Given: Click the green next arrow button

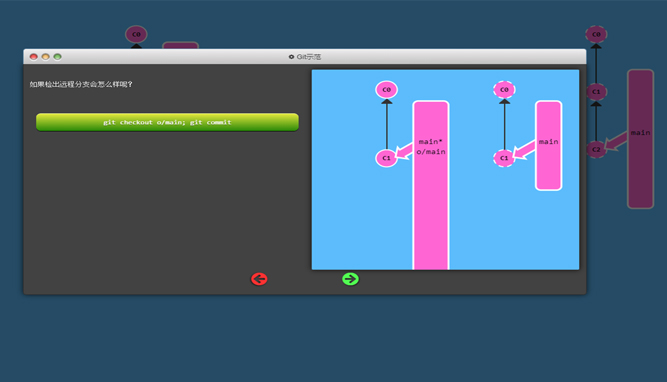Looking at the screenshot, I should [351, 279].
